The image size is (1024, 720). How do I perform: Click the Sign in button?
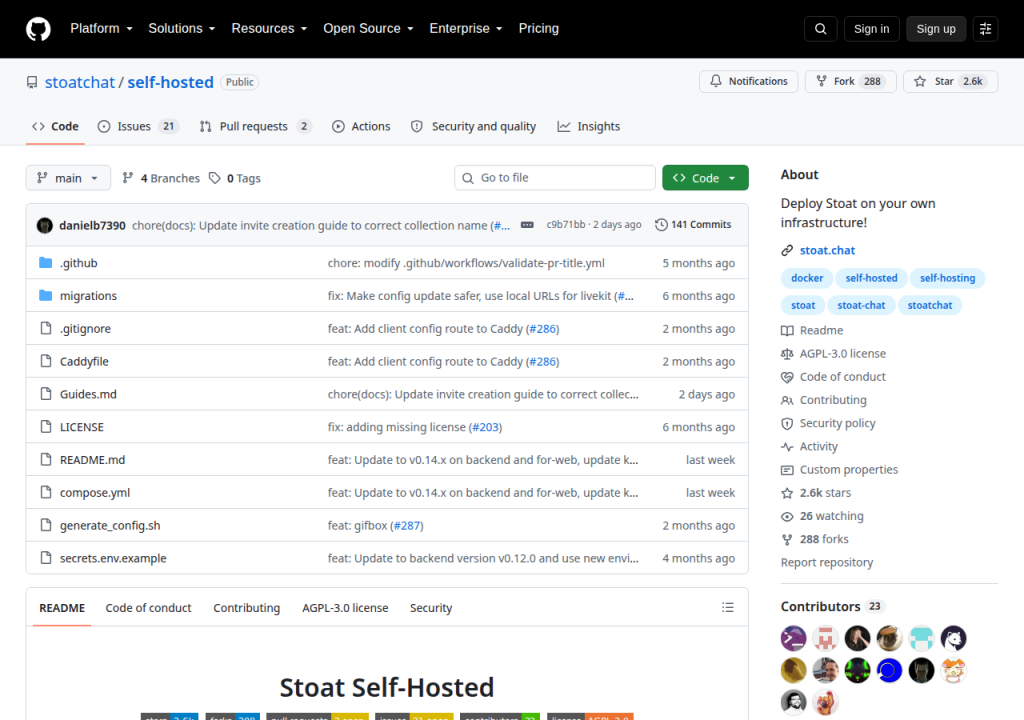[x=871, y=29]
